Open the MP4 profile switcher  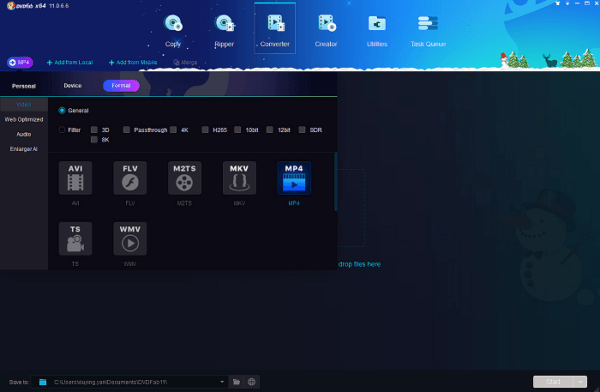tap(20, 62)
